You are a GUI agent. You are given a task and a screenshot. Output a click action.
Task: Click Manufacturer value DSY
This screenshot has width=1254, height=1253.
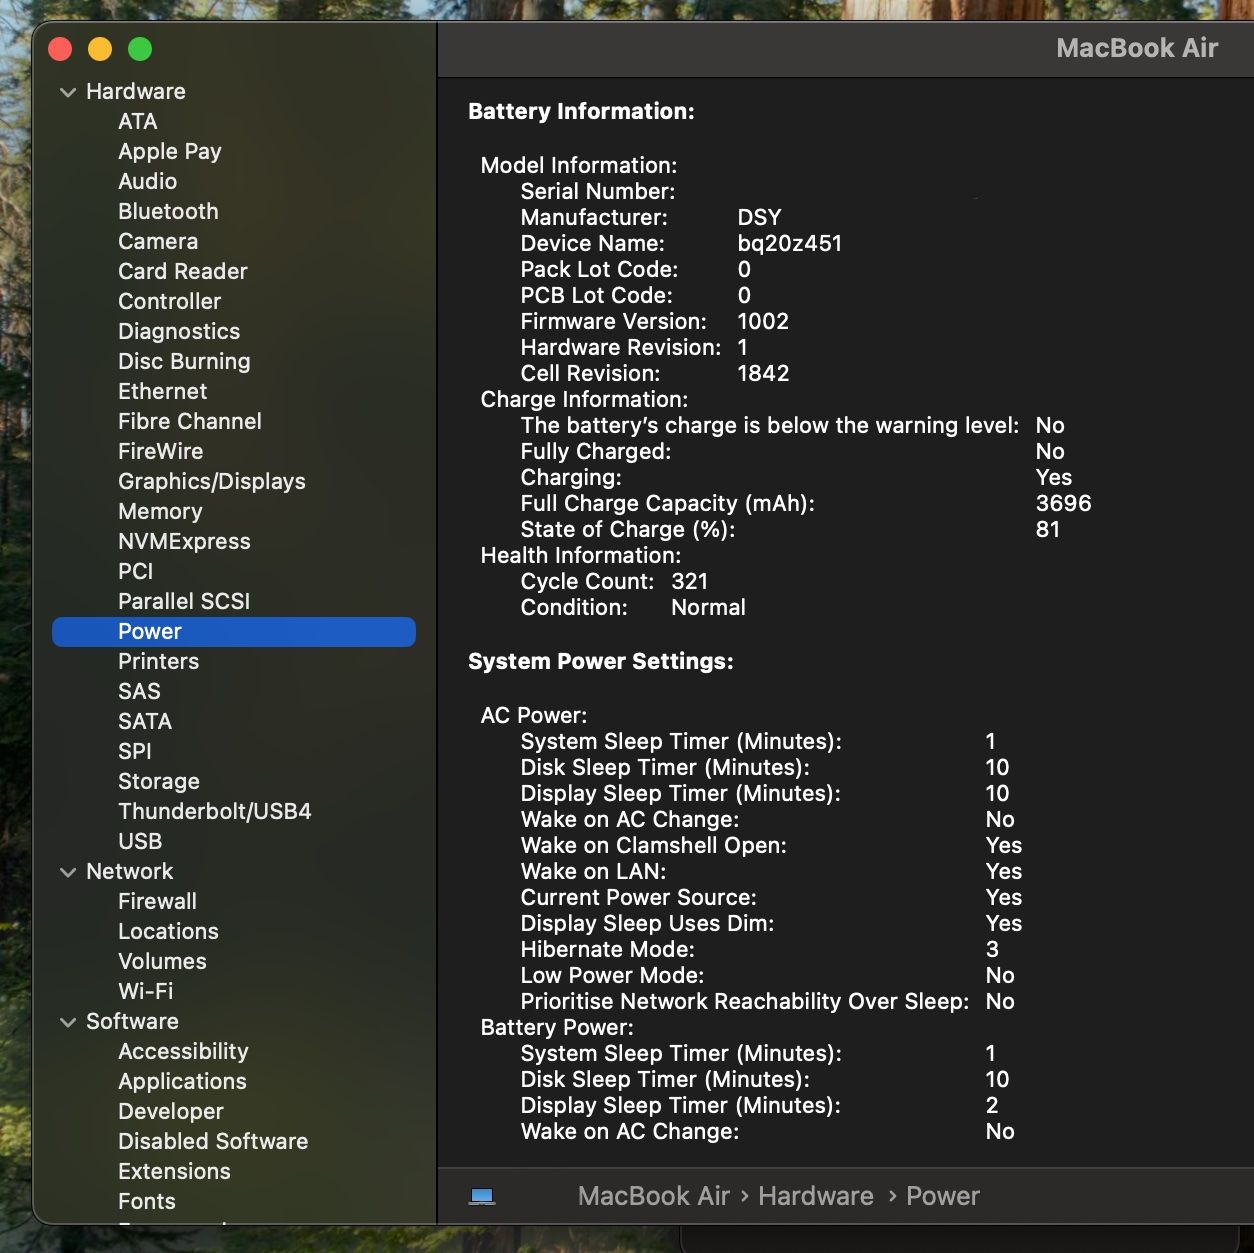(760, 218)
